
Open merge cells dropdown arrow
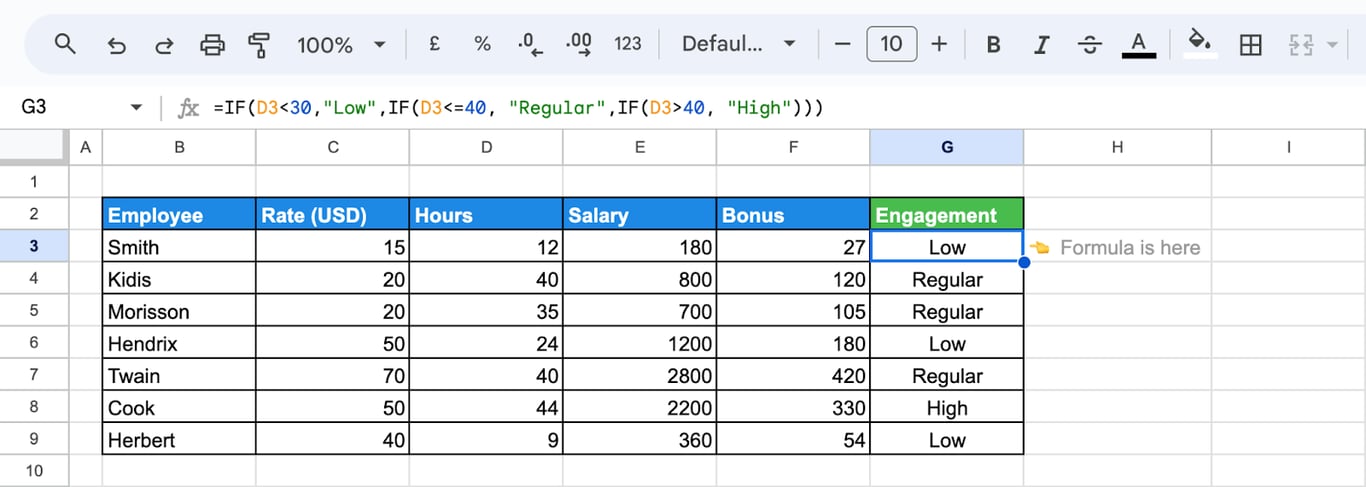1332,45
